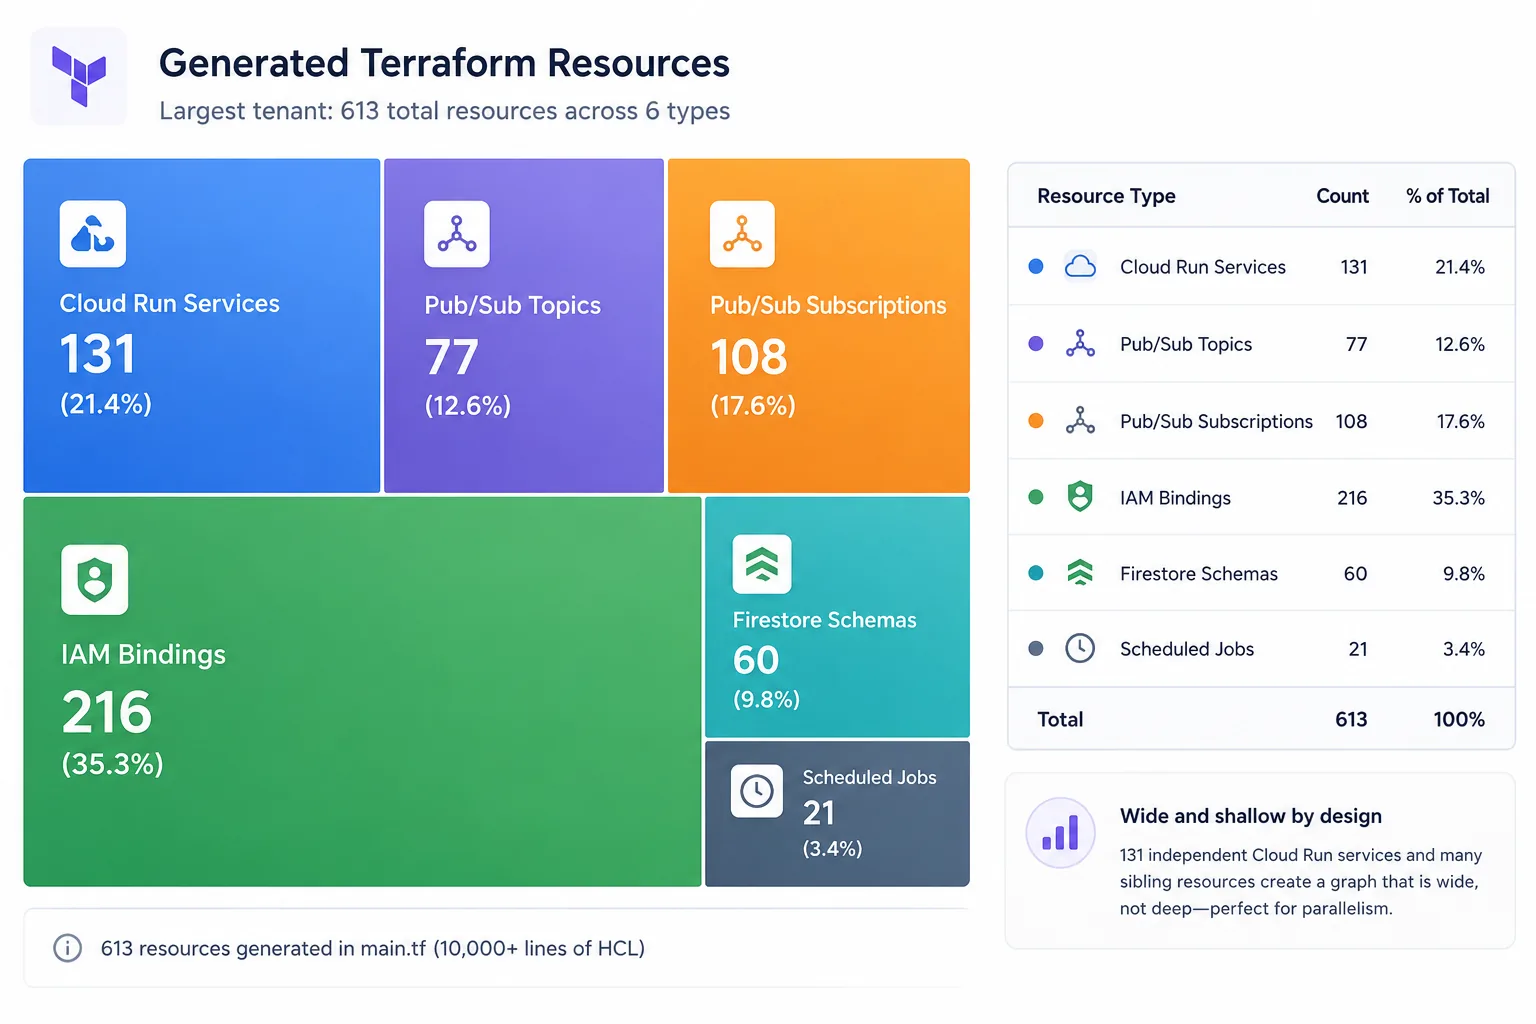The height and width of the screenshot is (1024, 1536).
Task: Select the 'Pub/Sub Subscriptions' table row label
Action: (x=1216, y=421)
